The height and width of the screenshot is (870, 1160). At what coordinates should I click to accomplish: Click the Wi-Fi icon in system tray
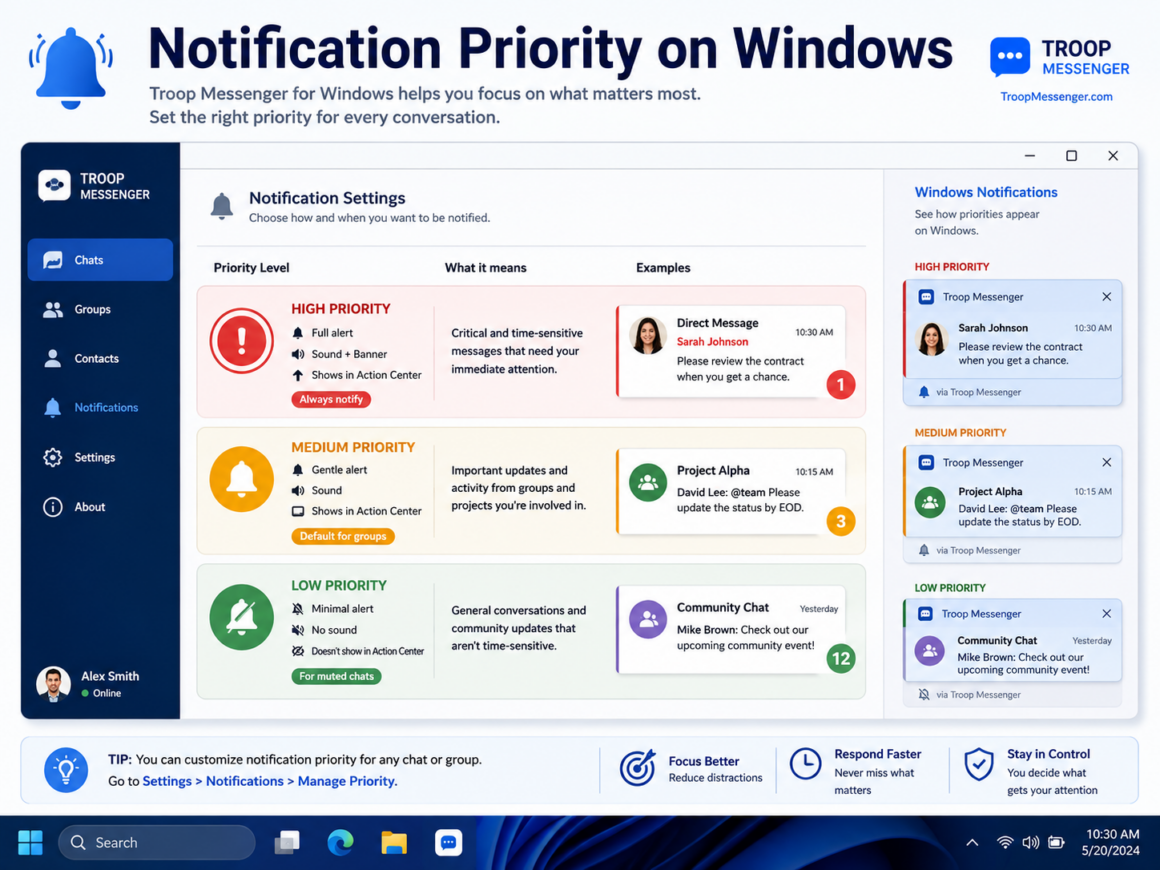tap(1005, 843)
